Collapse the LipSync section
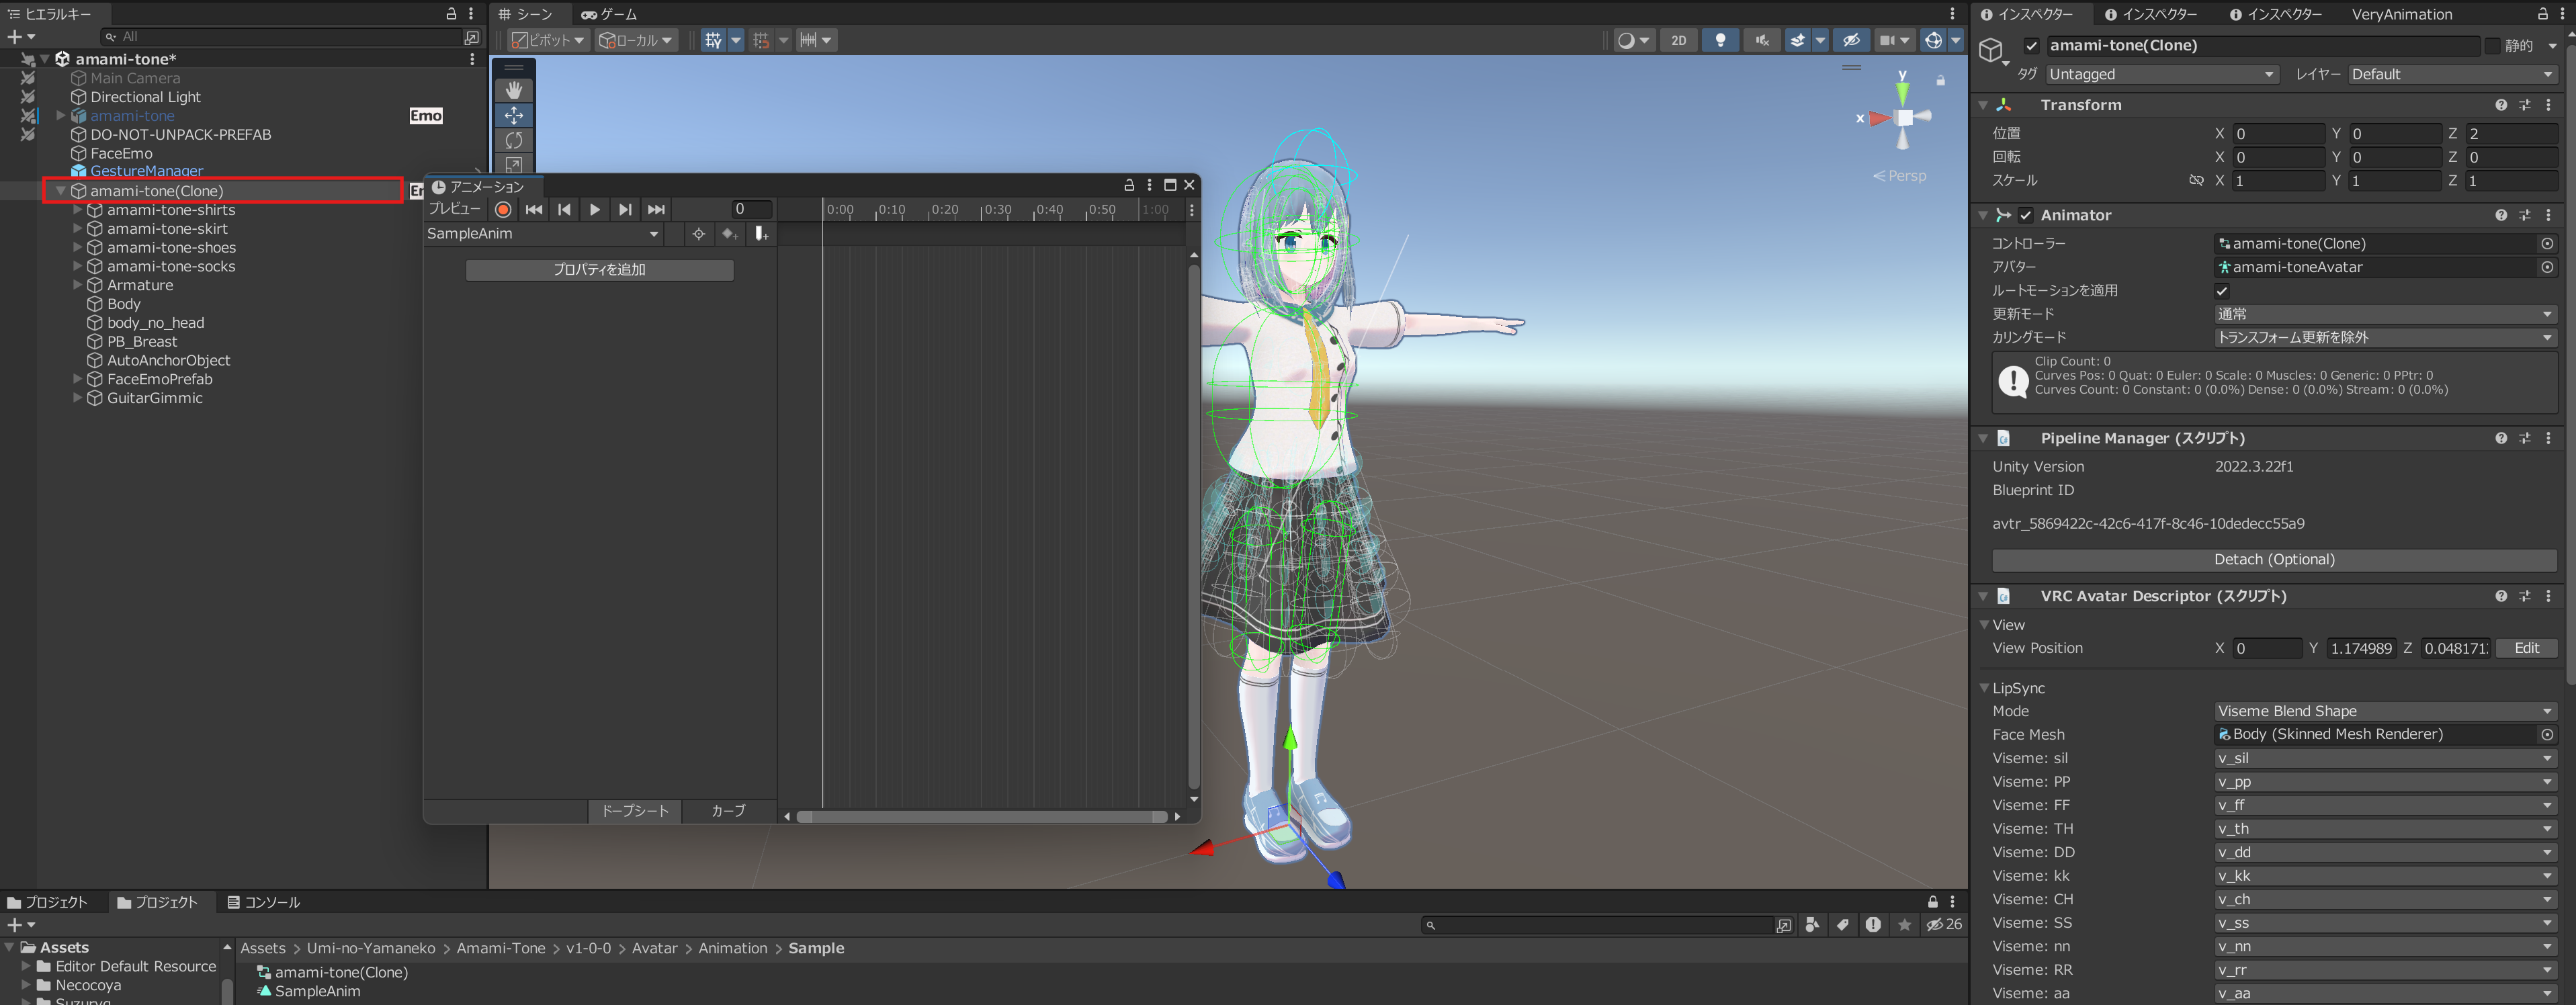This screenshot has height=1005, width=2576. [x=1984, y=688]
